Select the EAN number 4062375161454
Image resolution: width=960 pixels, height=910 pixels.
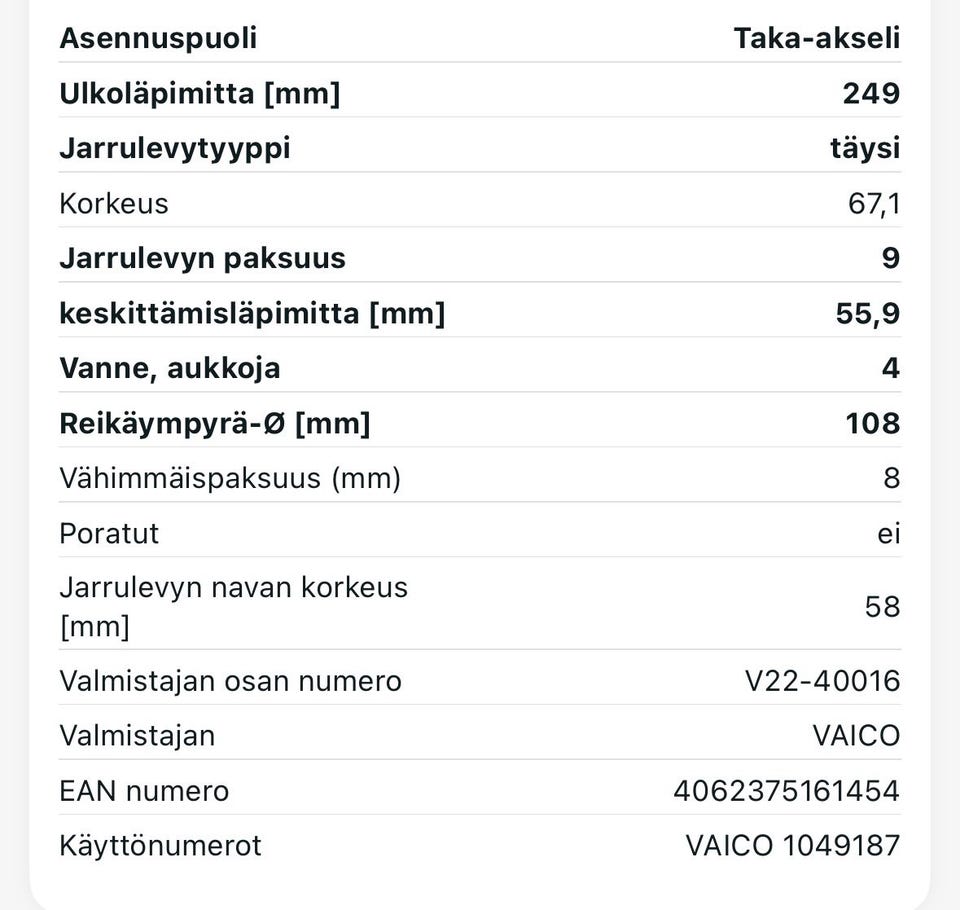[x=786, y=791]
